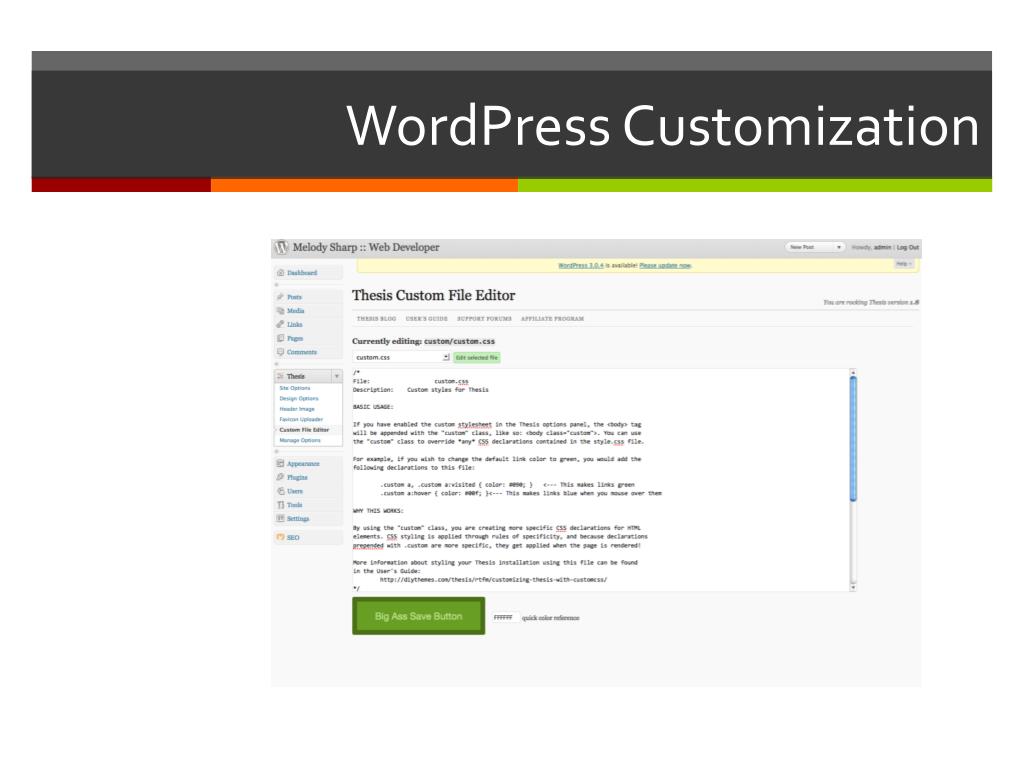Click the Pages document icon
This screenshot has height=768, width=1024.
click(280, 338)
